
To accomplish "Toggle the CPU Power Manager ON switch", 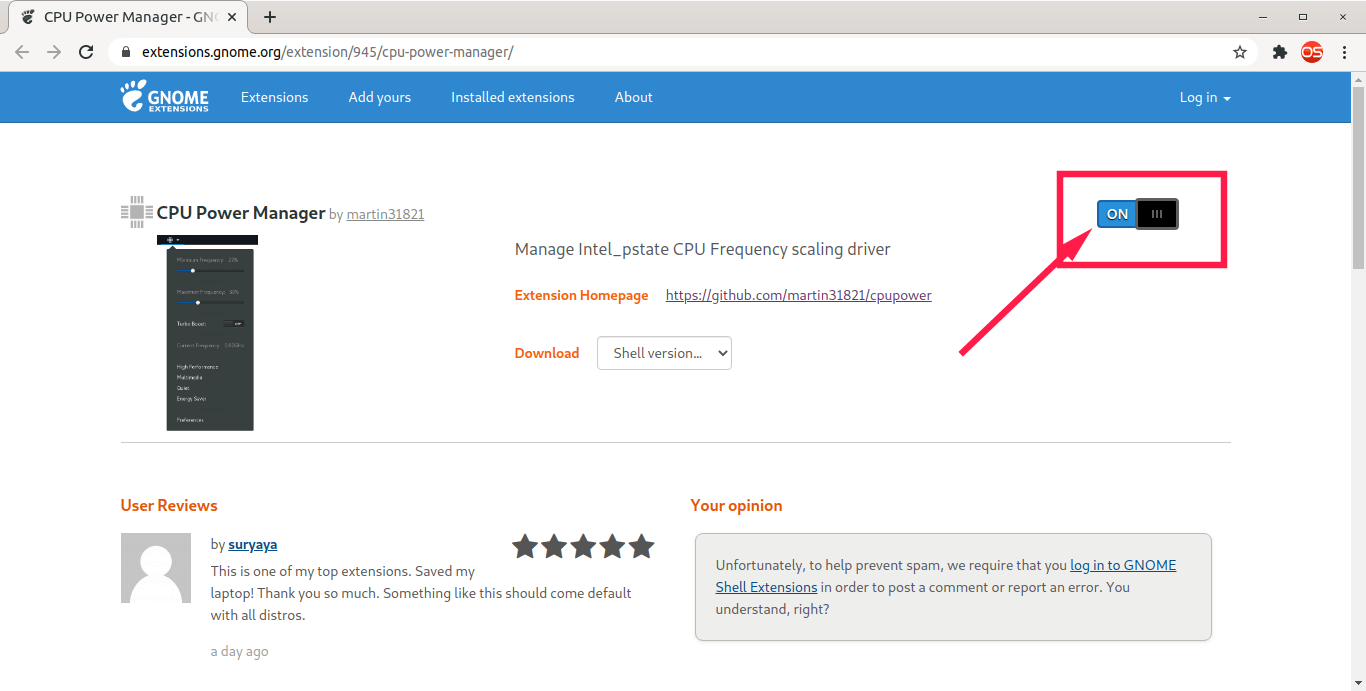I will tap(1117, 214).
